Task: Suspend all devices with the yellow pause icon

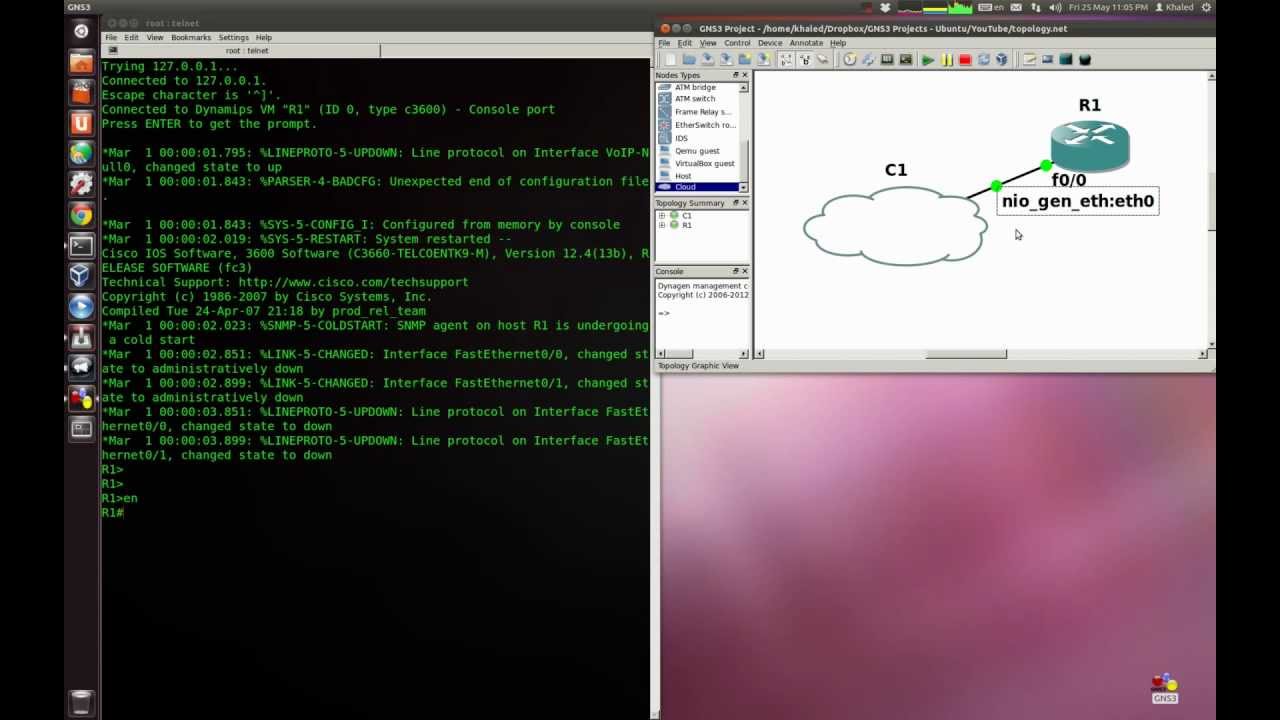Action: pyautogui.click(x=947, y=60)
